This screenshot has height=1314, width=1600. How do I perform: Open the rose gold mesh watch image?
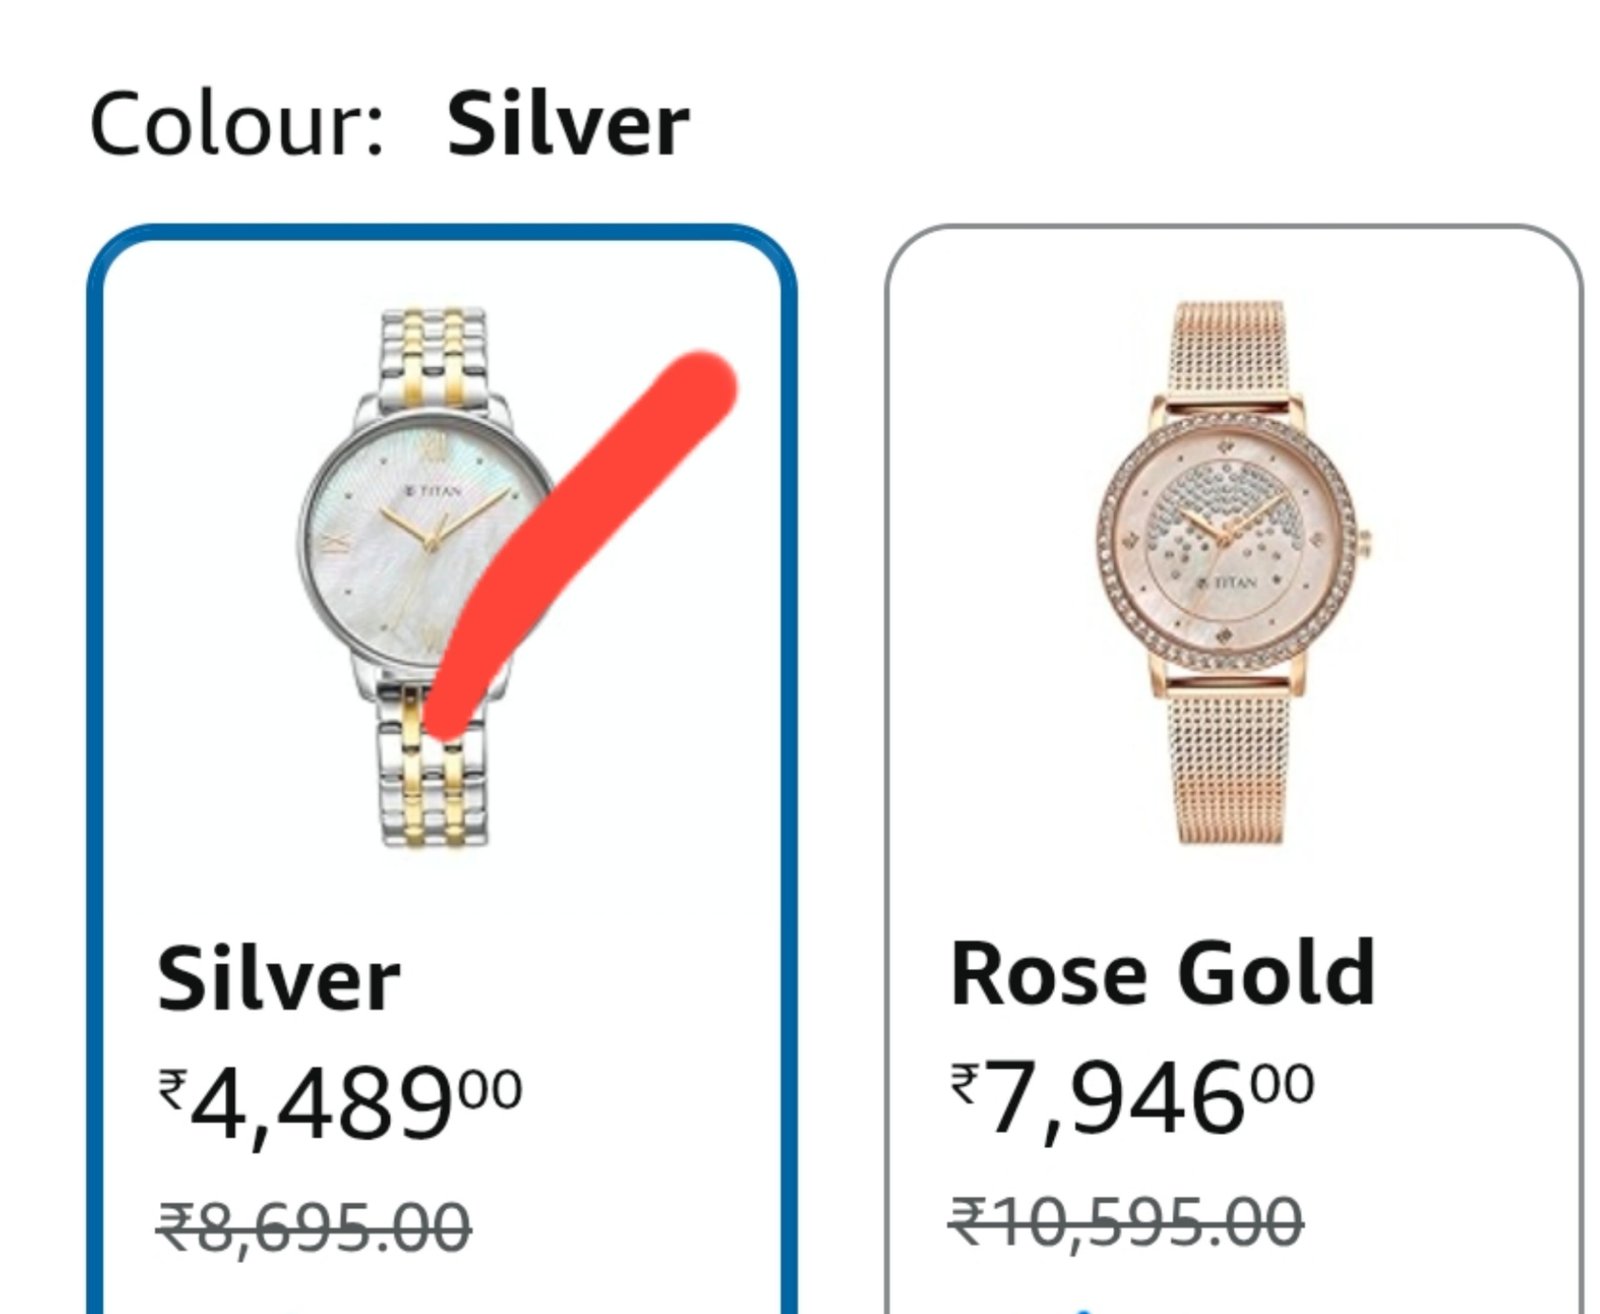click(x=1232, y=571)
